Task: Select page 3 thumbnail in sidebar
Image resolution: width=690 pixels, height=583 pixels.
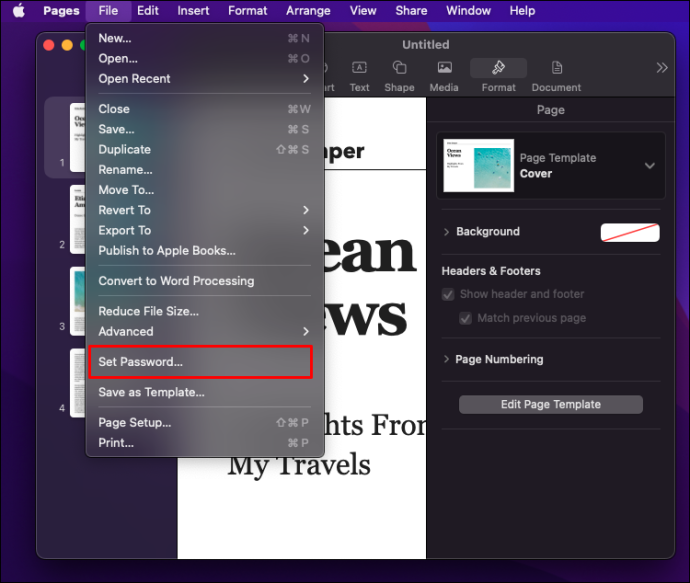Action: coord(77,301)
